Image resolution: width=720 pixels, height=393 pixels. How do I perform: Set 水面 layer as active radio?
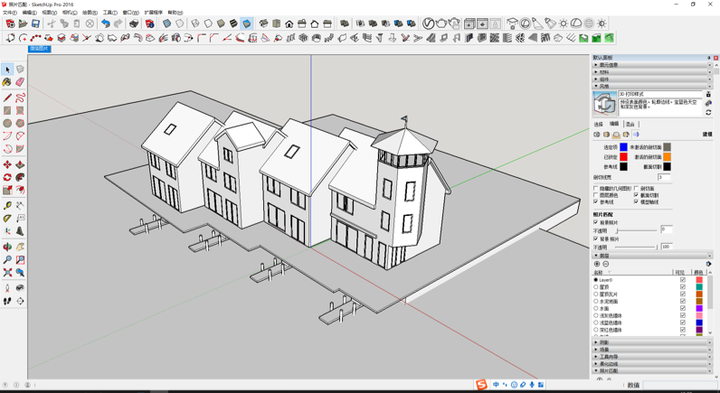(596, 309)
